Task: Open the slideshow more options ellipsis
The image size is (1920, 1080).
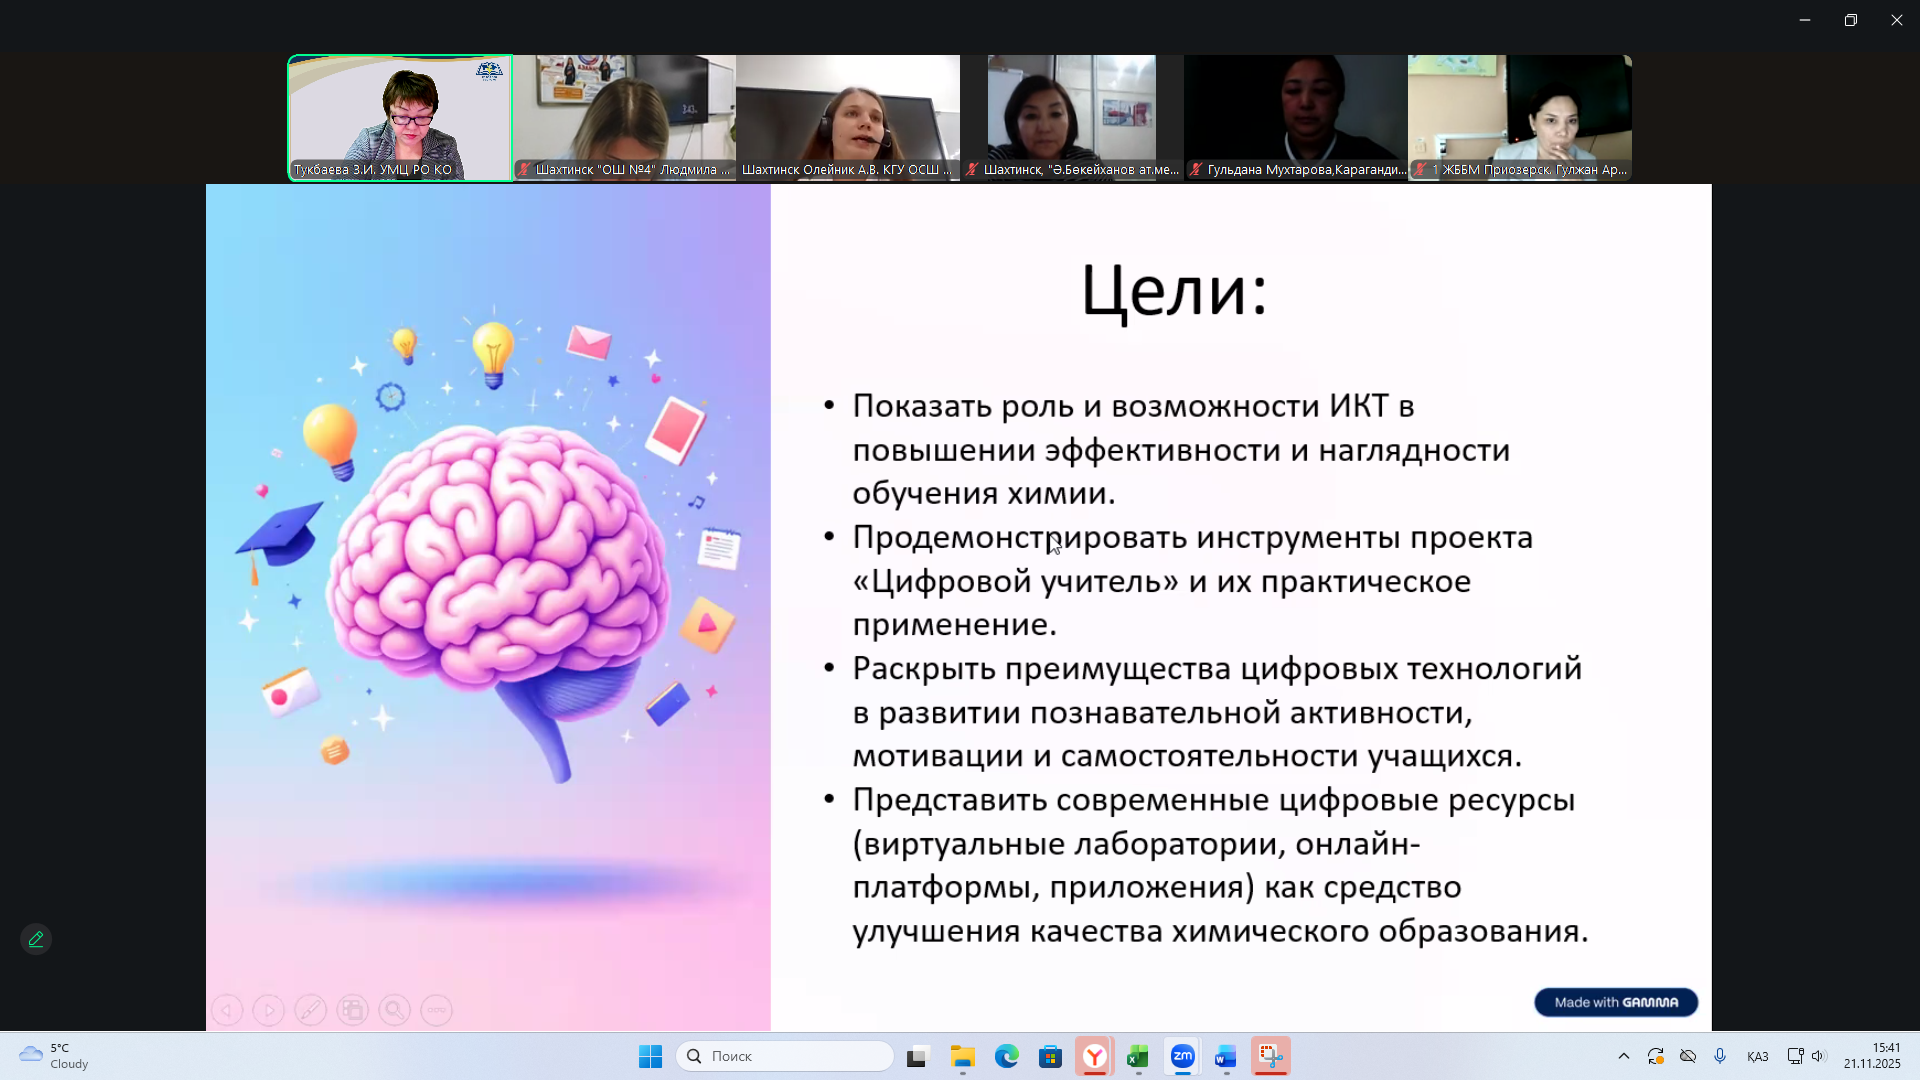Action: point(436,1010)
